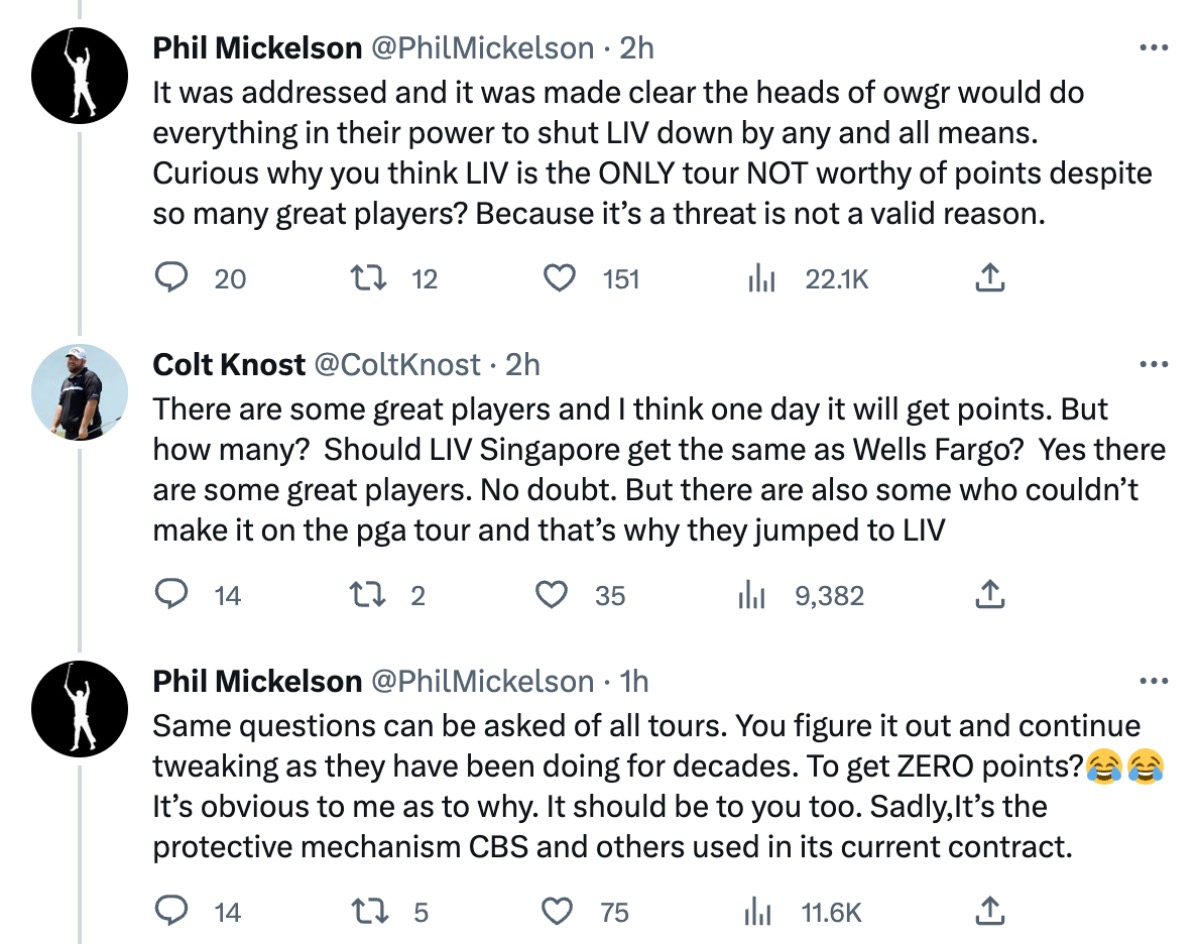Reply to Phil Mickelson's first tweet
The height and width of the screenshot is (944, 1200).
[x=171, y=279]
